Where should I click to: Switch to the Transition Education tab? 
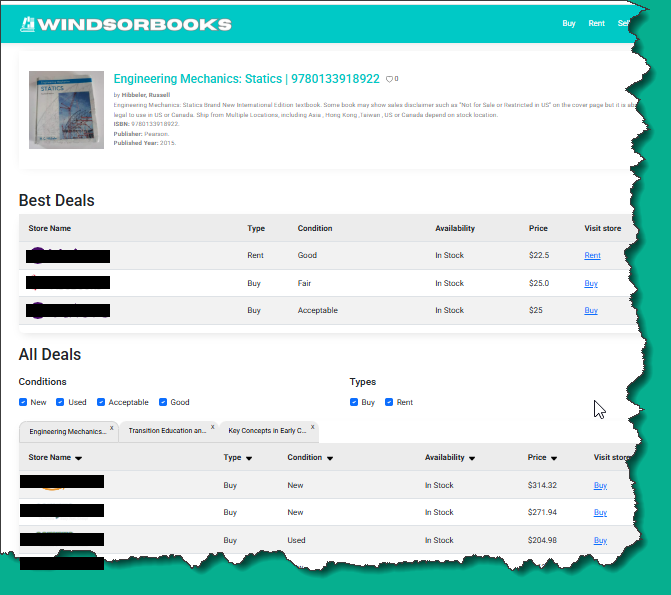click(x=167, y=431)
